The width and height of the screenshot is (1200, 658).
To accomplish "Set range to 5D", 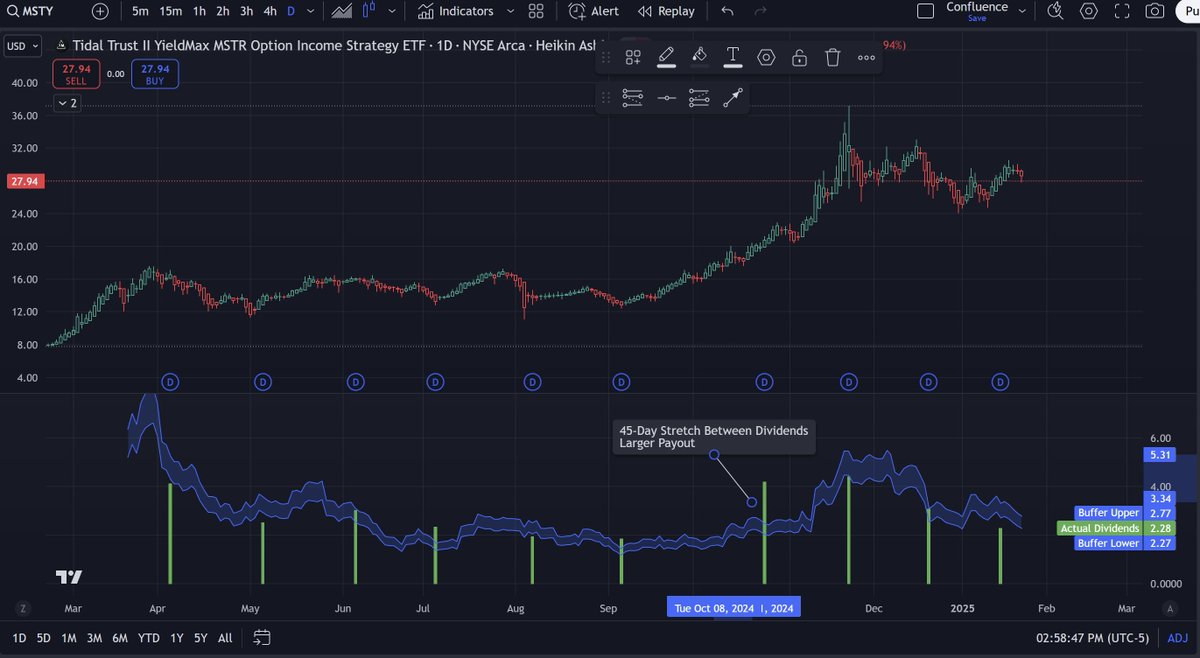I will pyautogui.click(x=44, y=638).
